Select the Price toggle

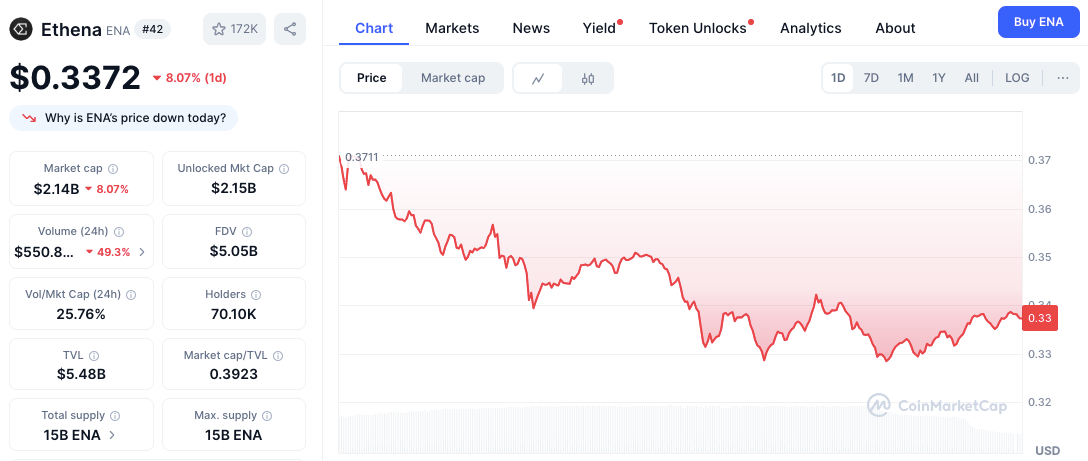tap(371, 78)
